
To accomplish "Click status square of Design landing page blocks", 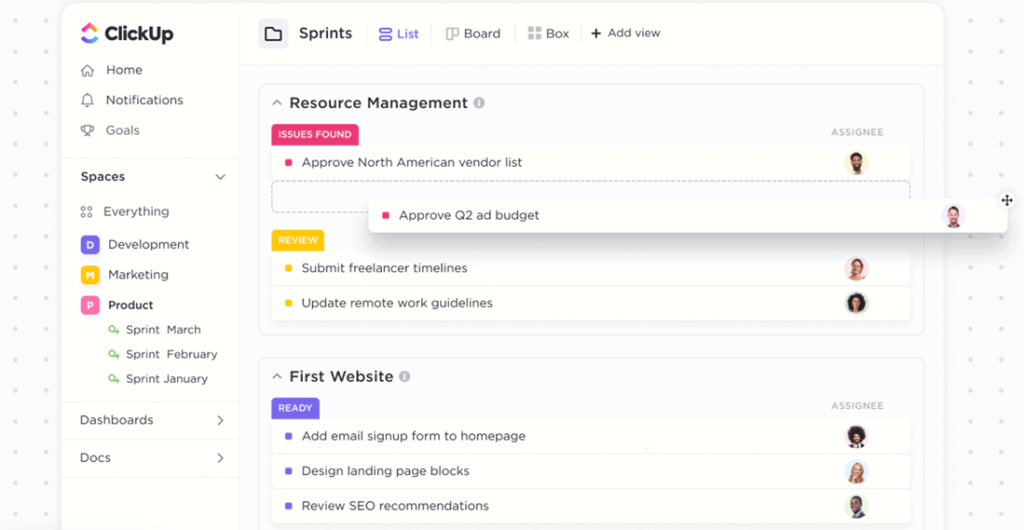I will coord(289,471).
